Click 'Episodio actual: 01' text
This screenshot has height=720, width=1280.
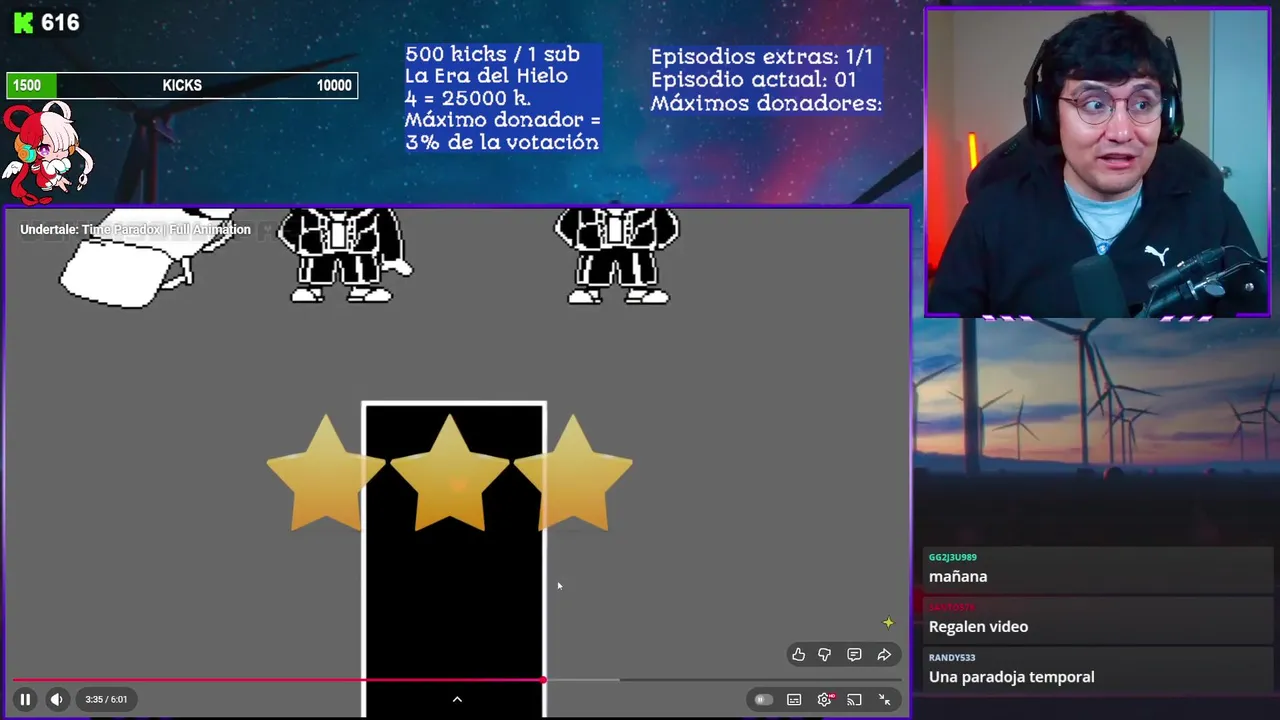pos(753,80)
